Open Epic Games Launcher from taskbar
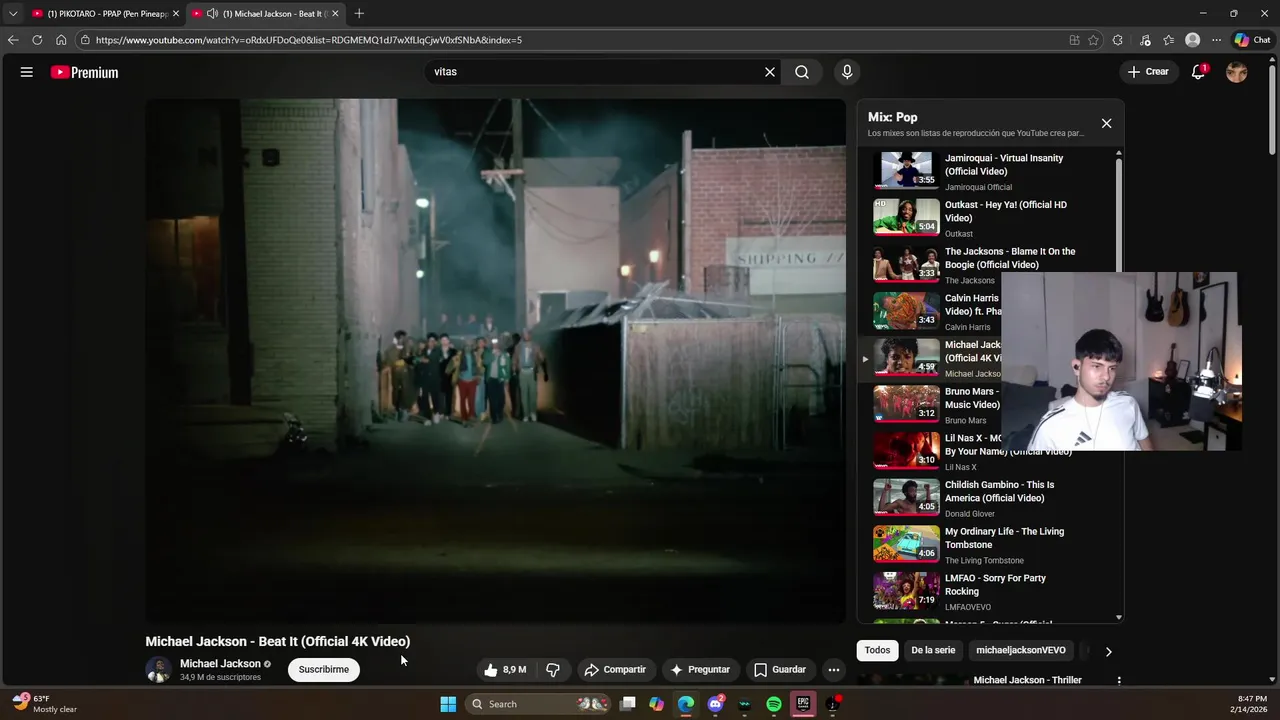Viewport: 1280px width, 720px height. (x=803, y=704)
